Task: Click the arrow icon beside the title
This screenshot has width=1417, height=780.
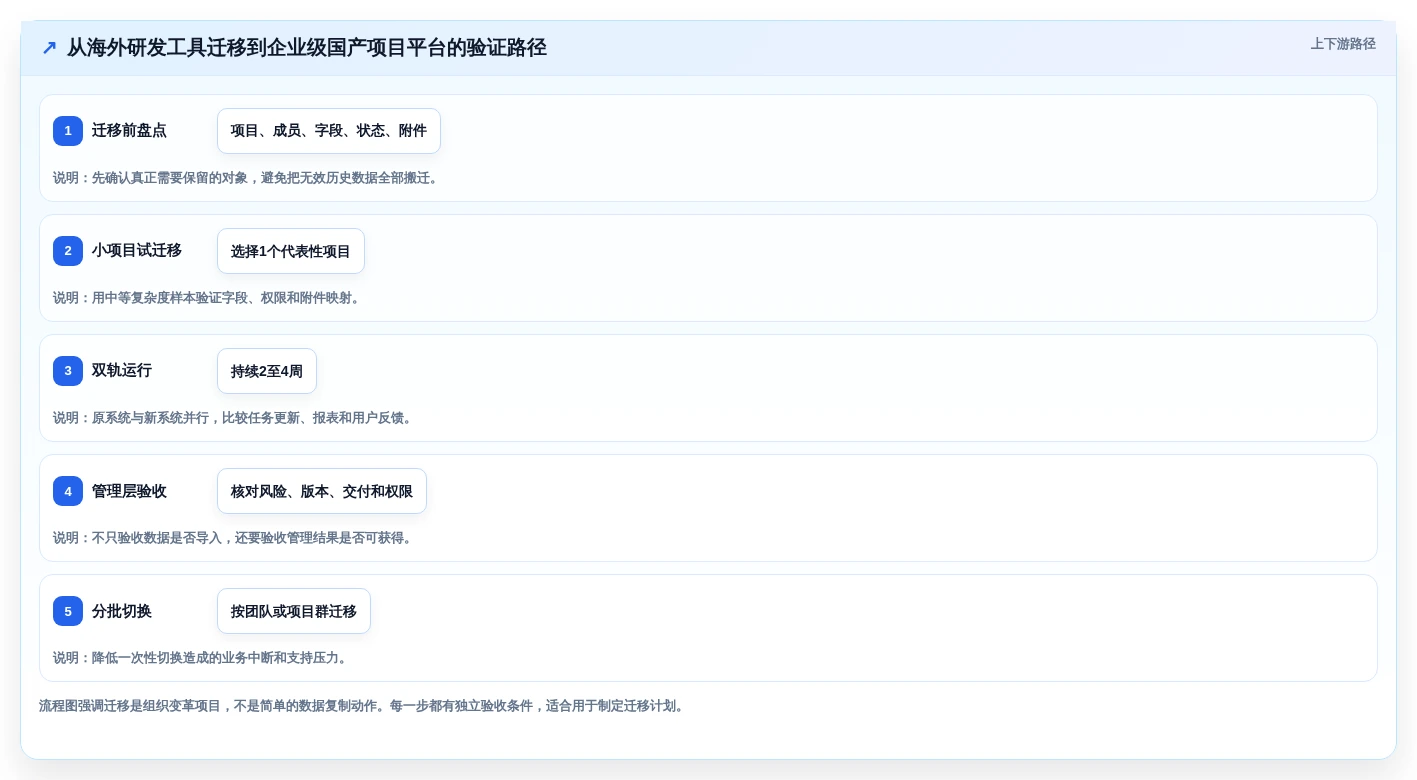Action: [49, 48]
